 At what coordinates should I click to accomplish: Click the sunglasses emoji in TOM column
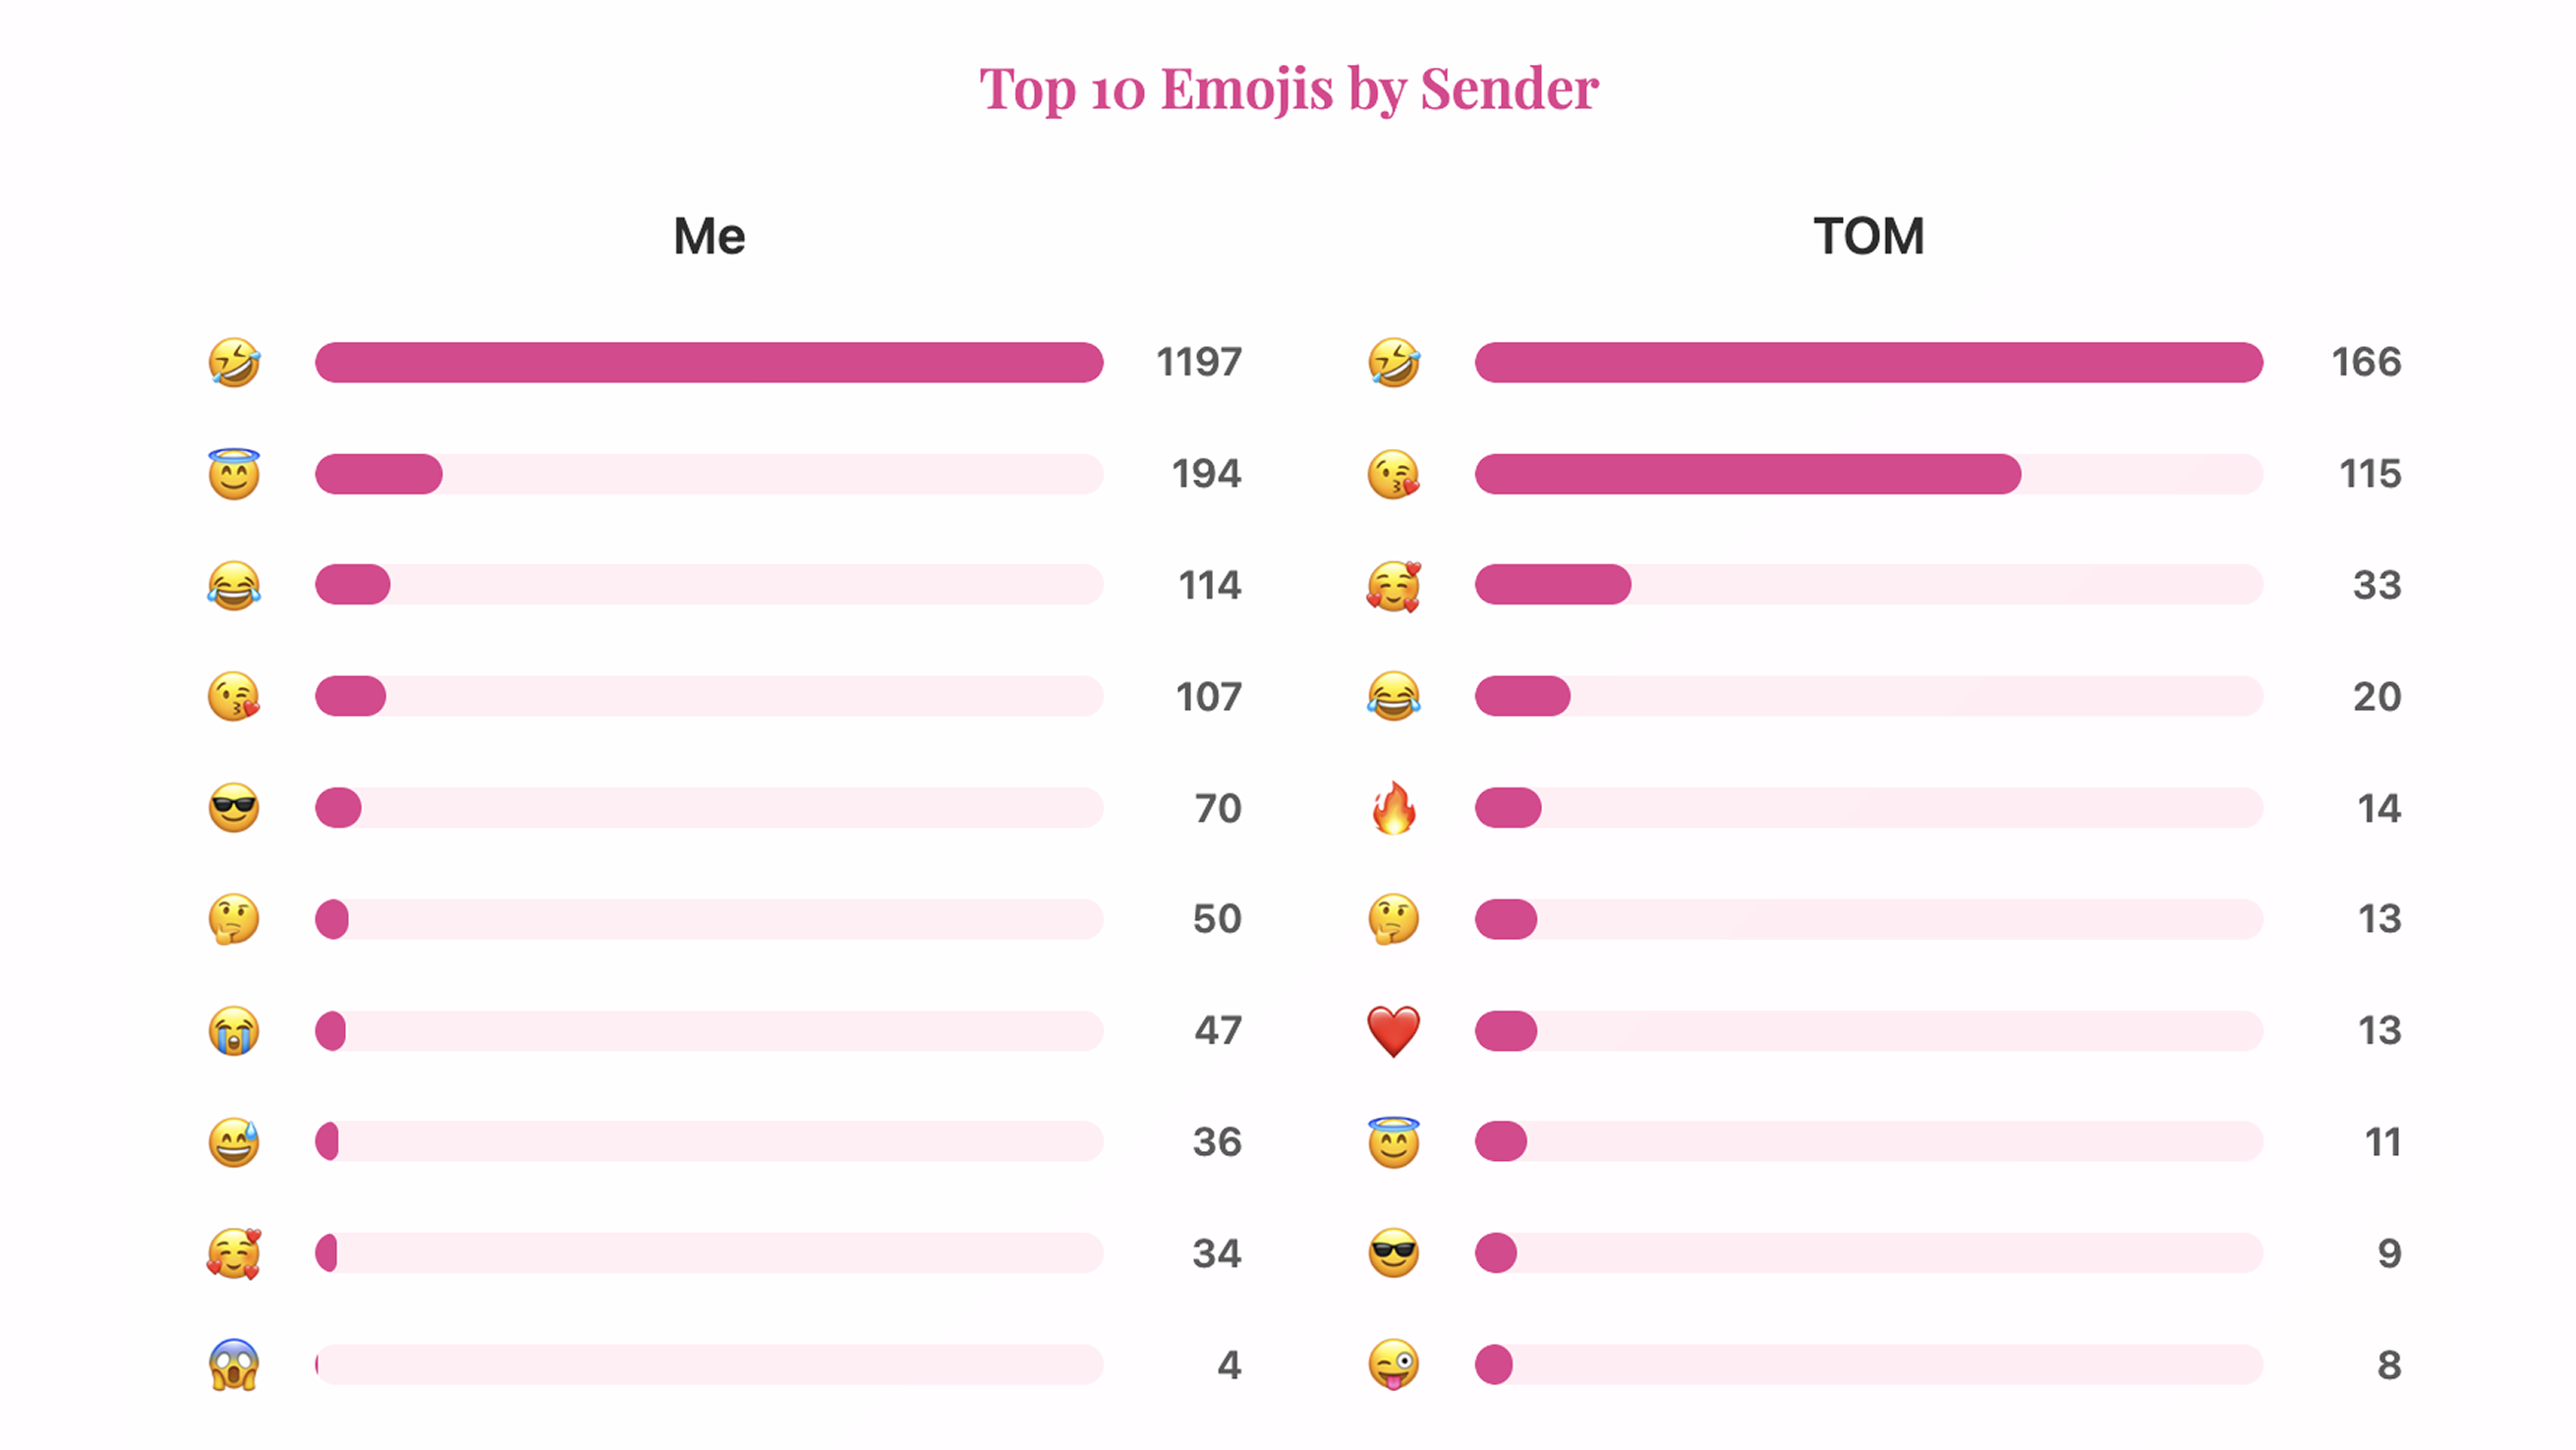1393,1253
